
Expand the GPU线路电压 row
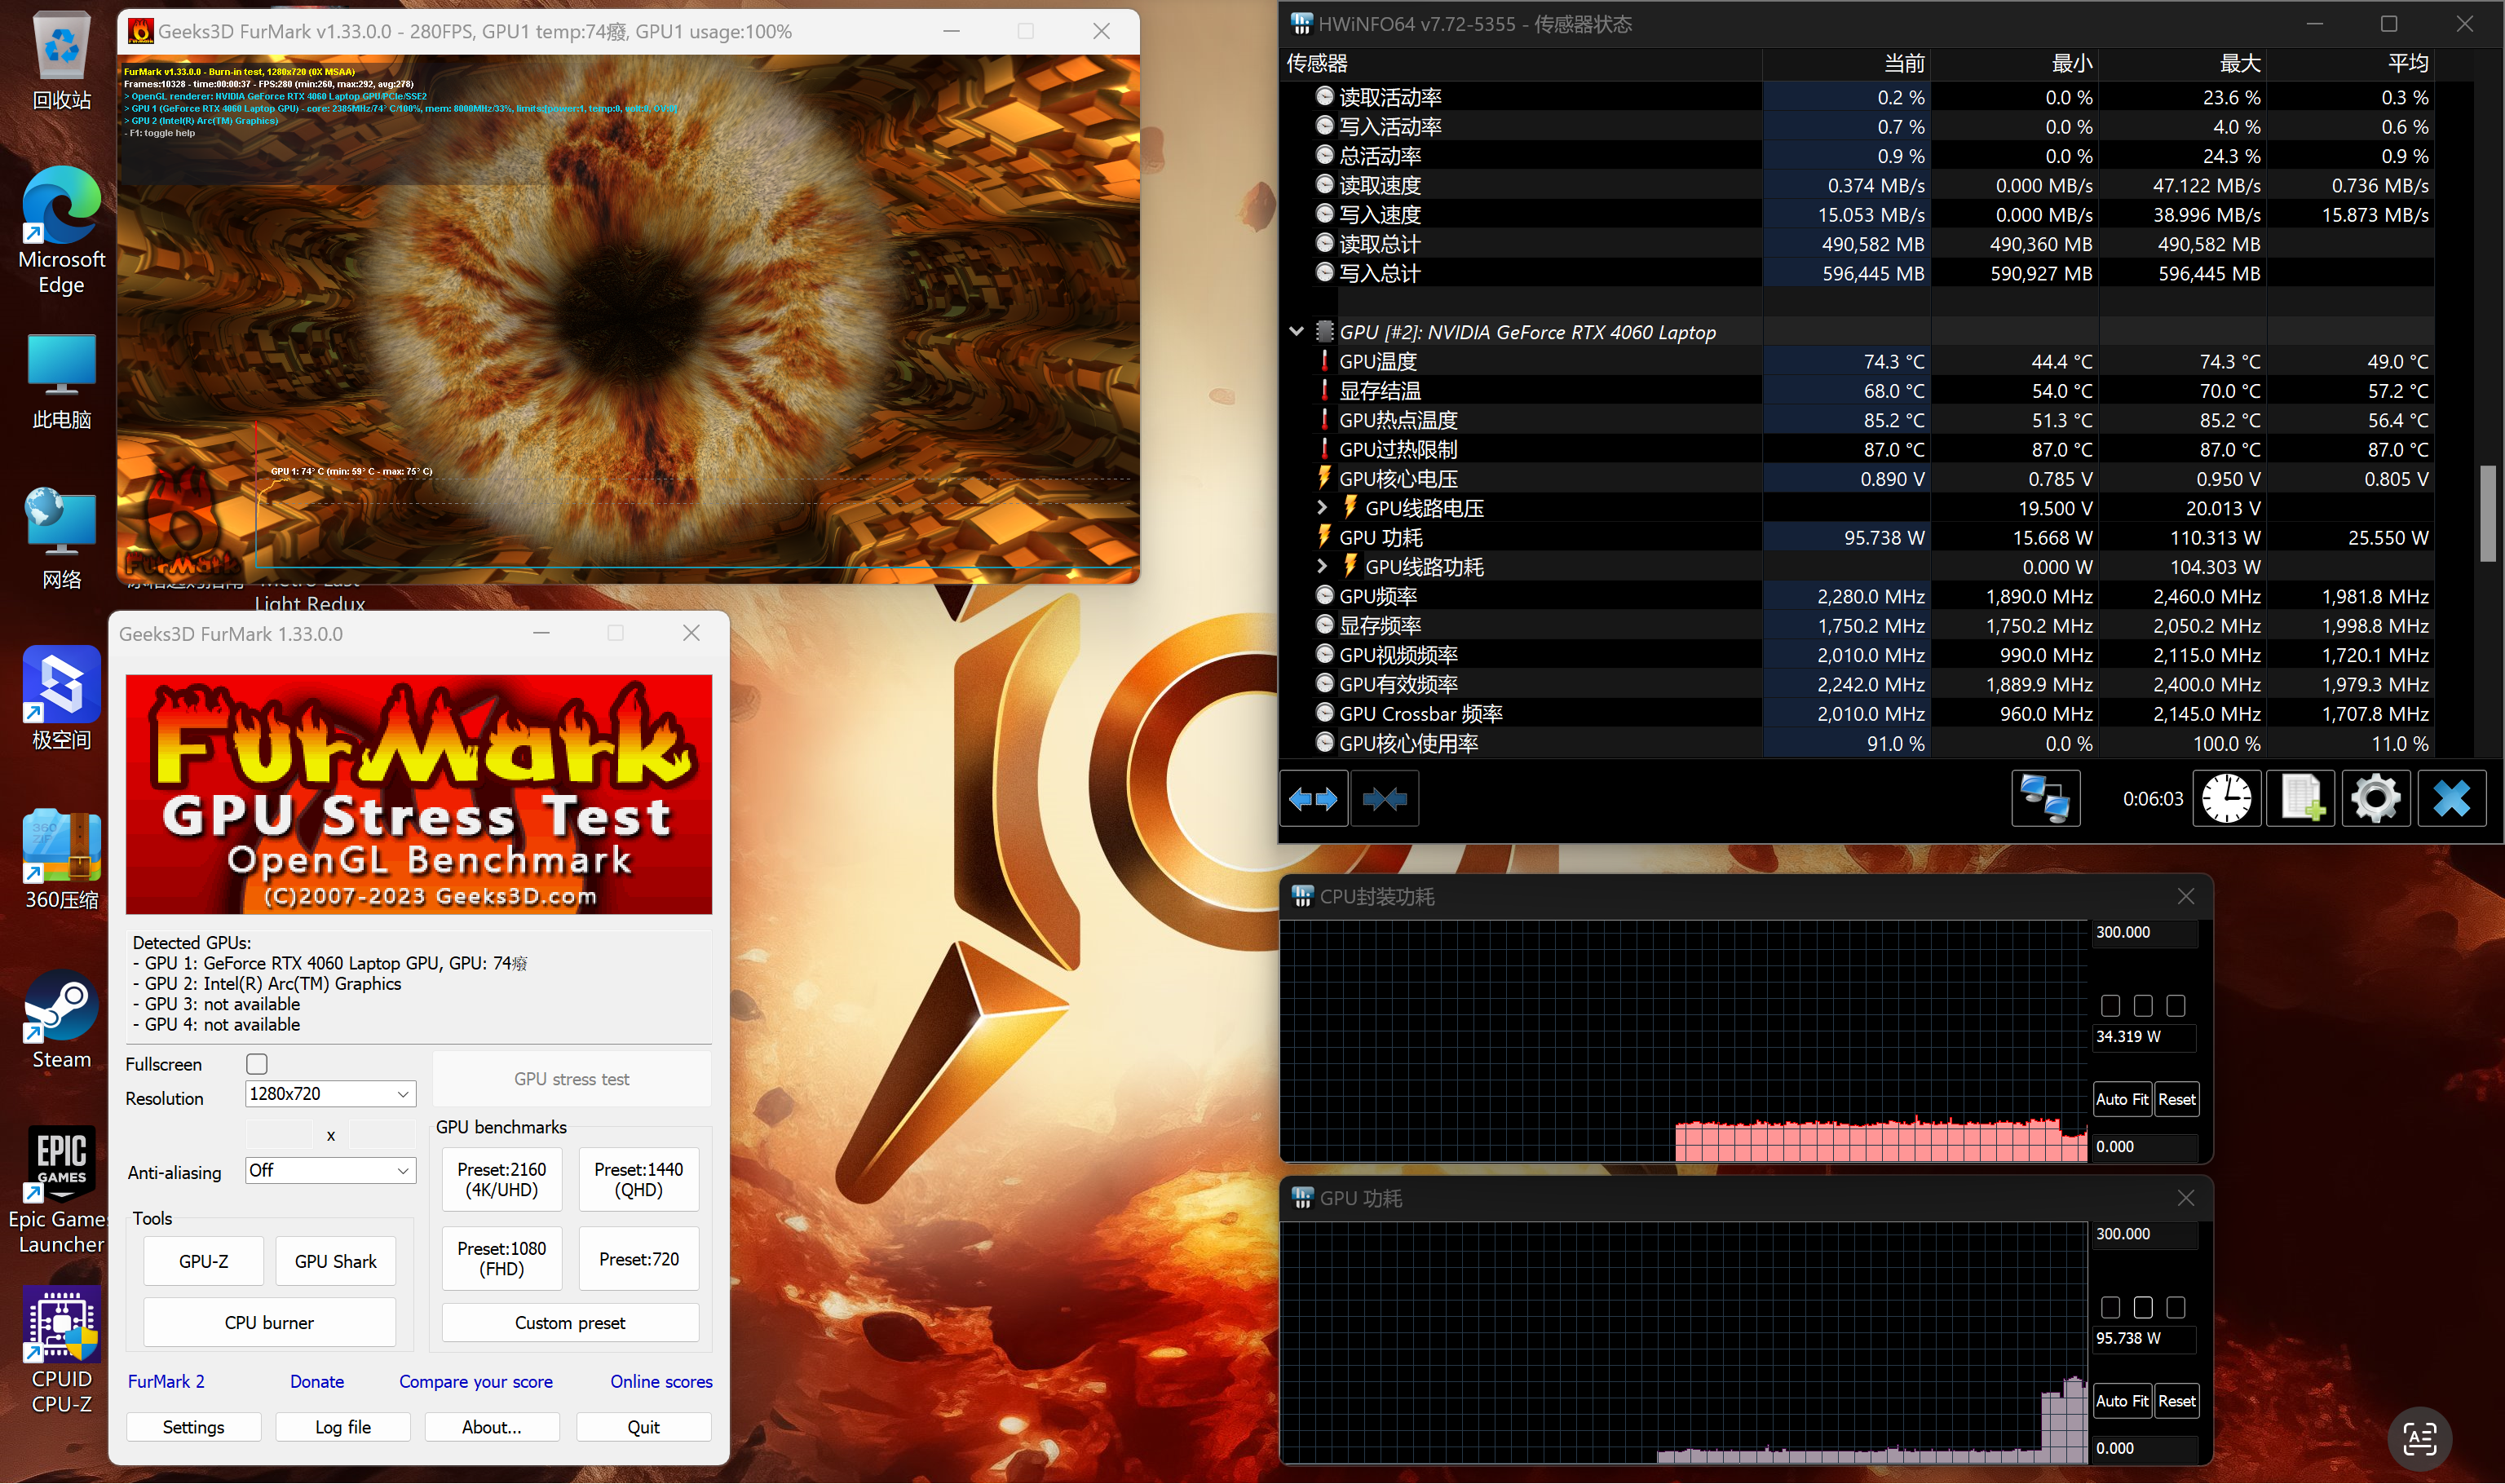[x=1322, y=508]
